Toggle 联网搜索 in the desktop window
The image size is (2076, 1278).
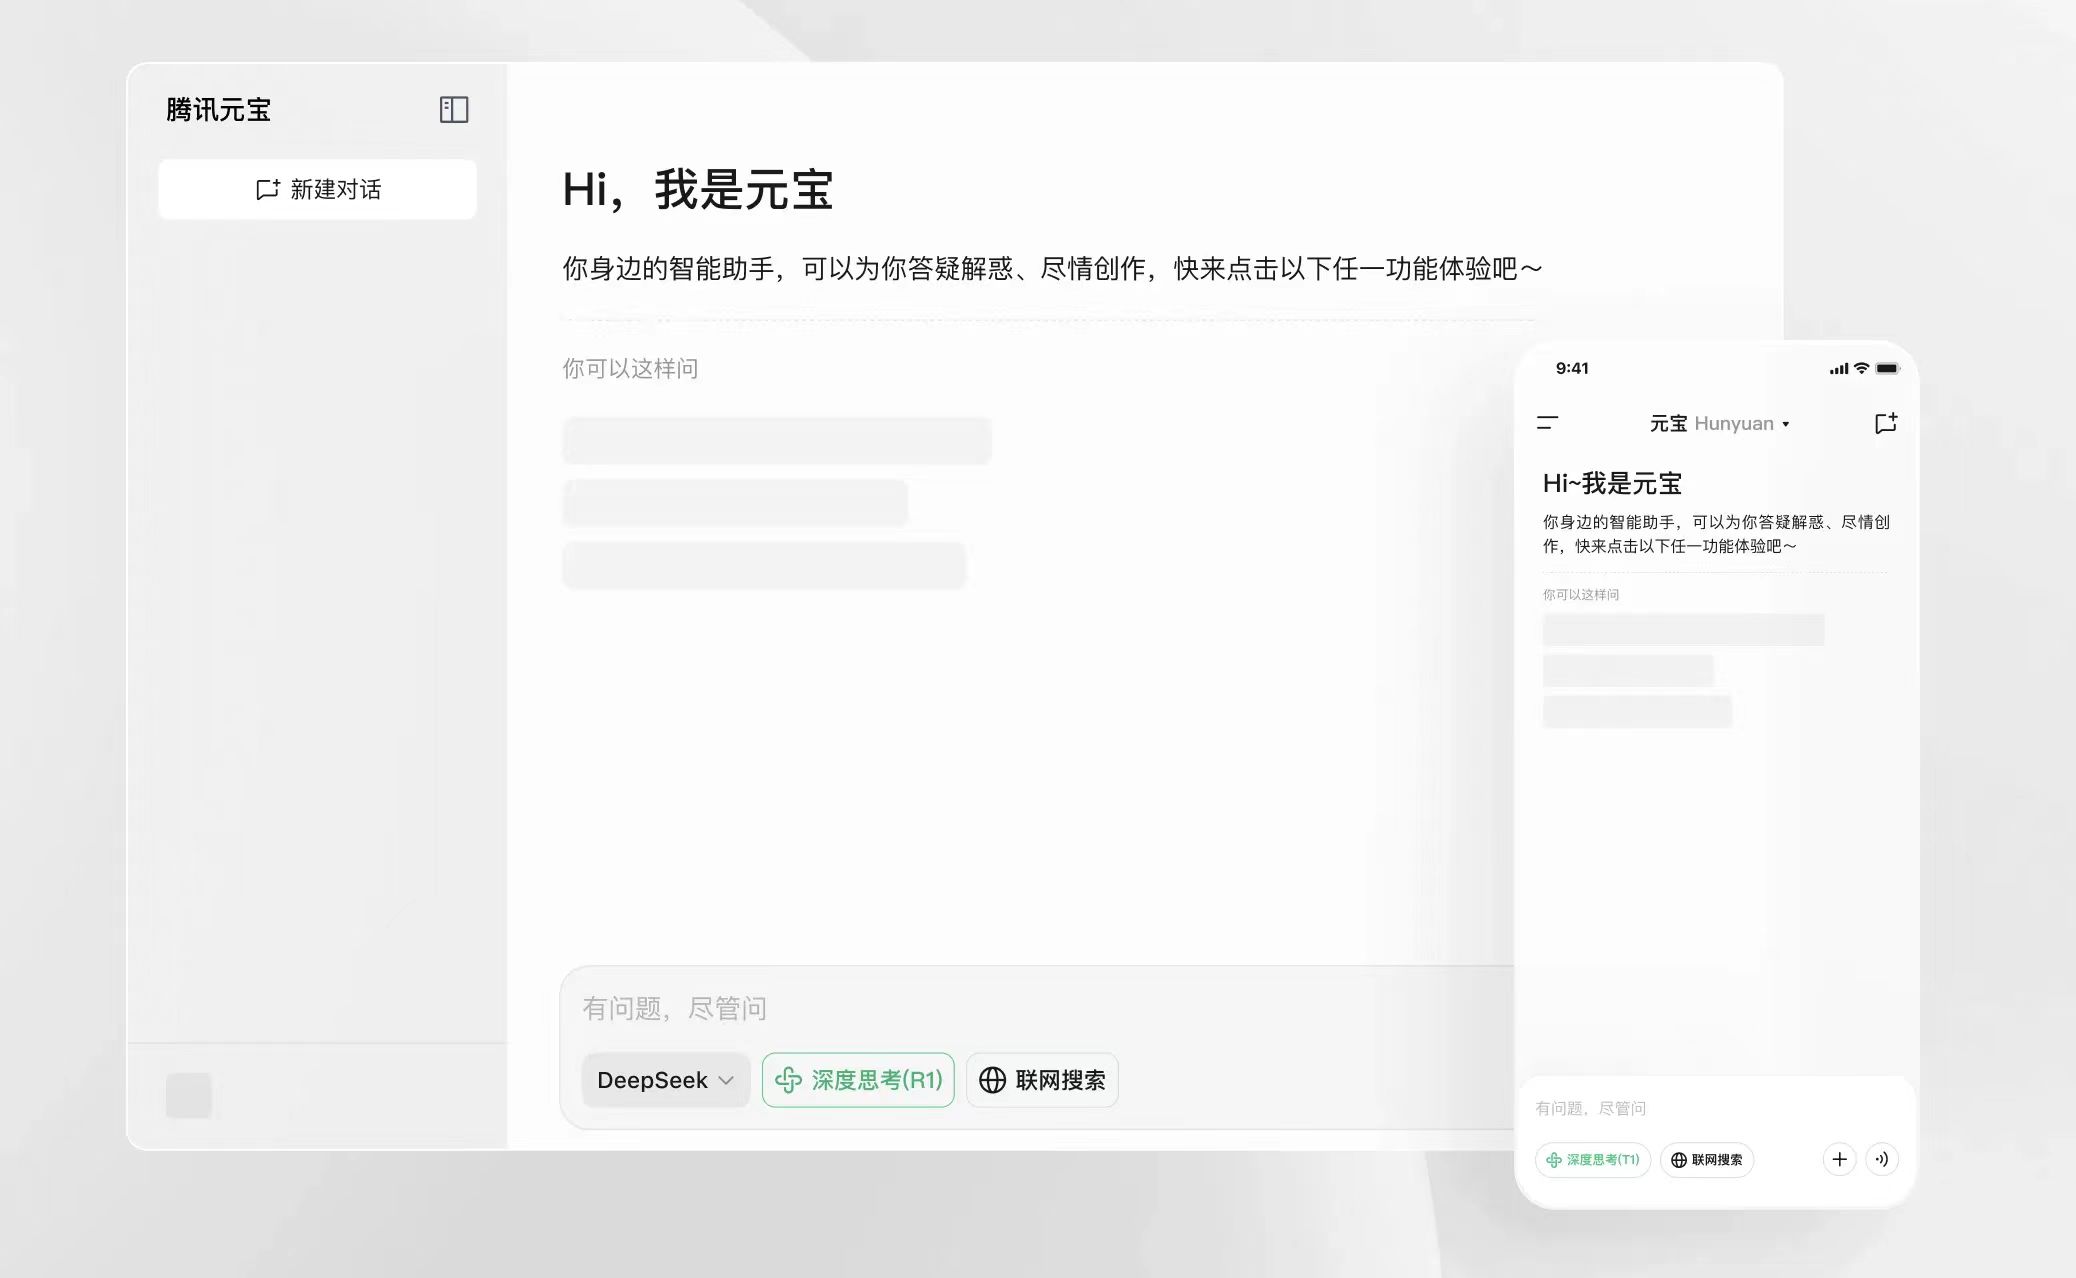click(x=1042, y=1080)
